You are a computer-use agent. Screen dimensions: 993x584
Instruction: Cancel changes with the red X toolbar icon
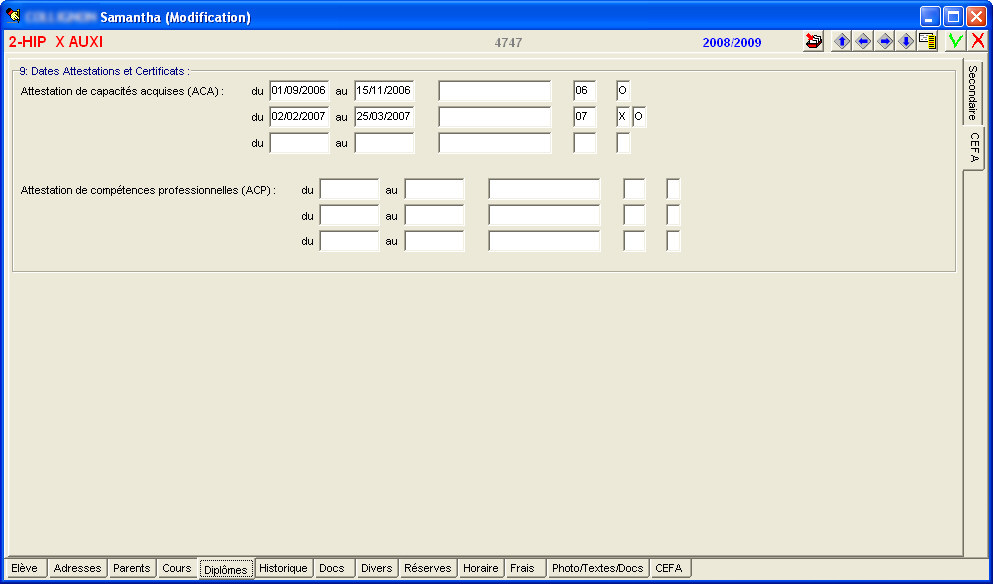pos(978,42)
